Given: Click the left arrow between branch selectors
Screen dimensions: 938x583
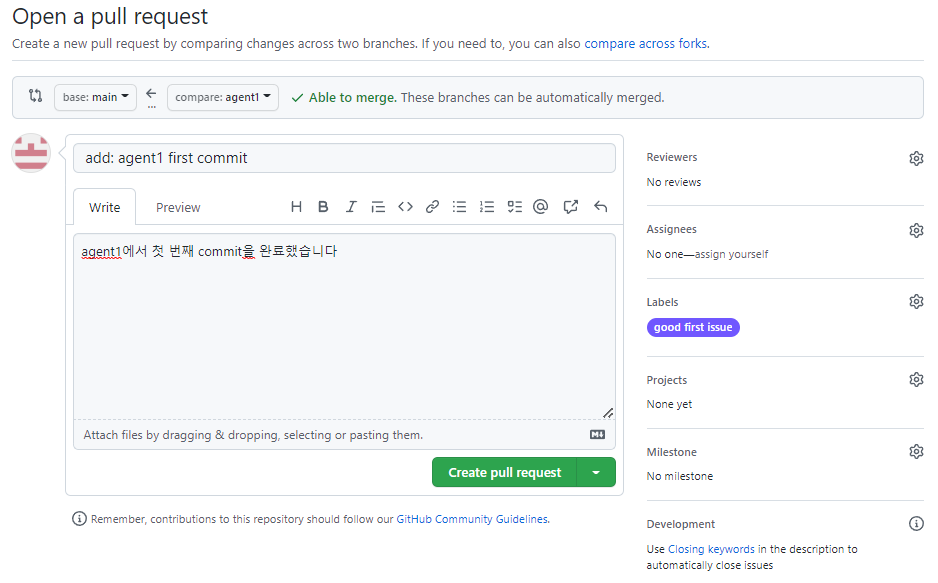Looking at the screenshot, I should (151, 94).
